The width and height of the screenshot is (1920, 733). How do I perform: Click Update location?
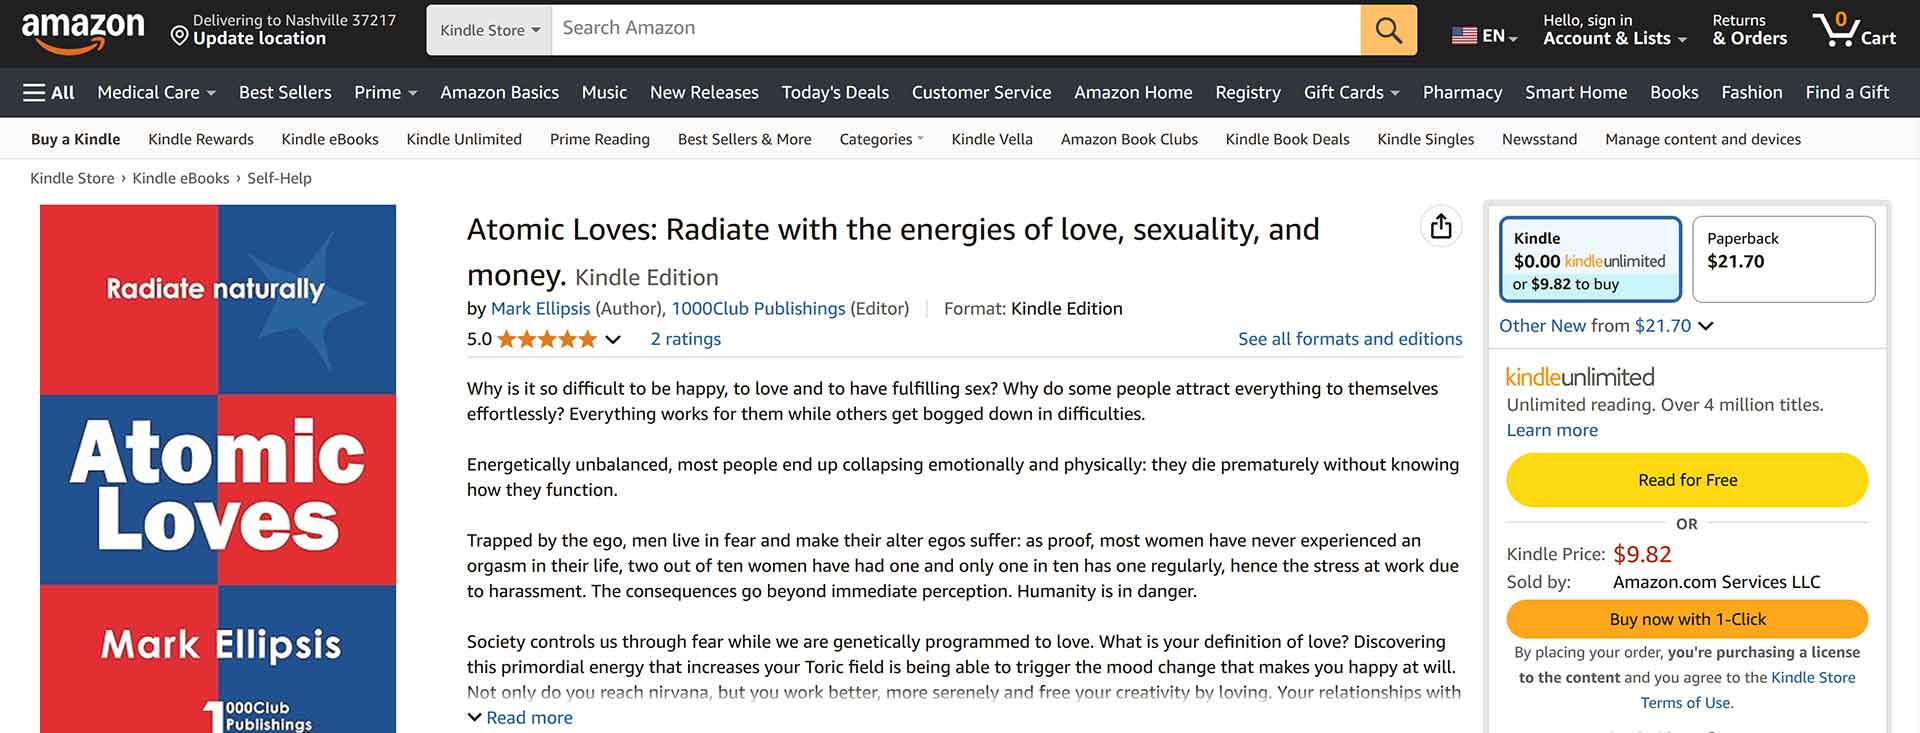tap(259, 39)
